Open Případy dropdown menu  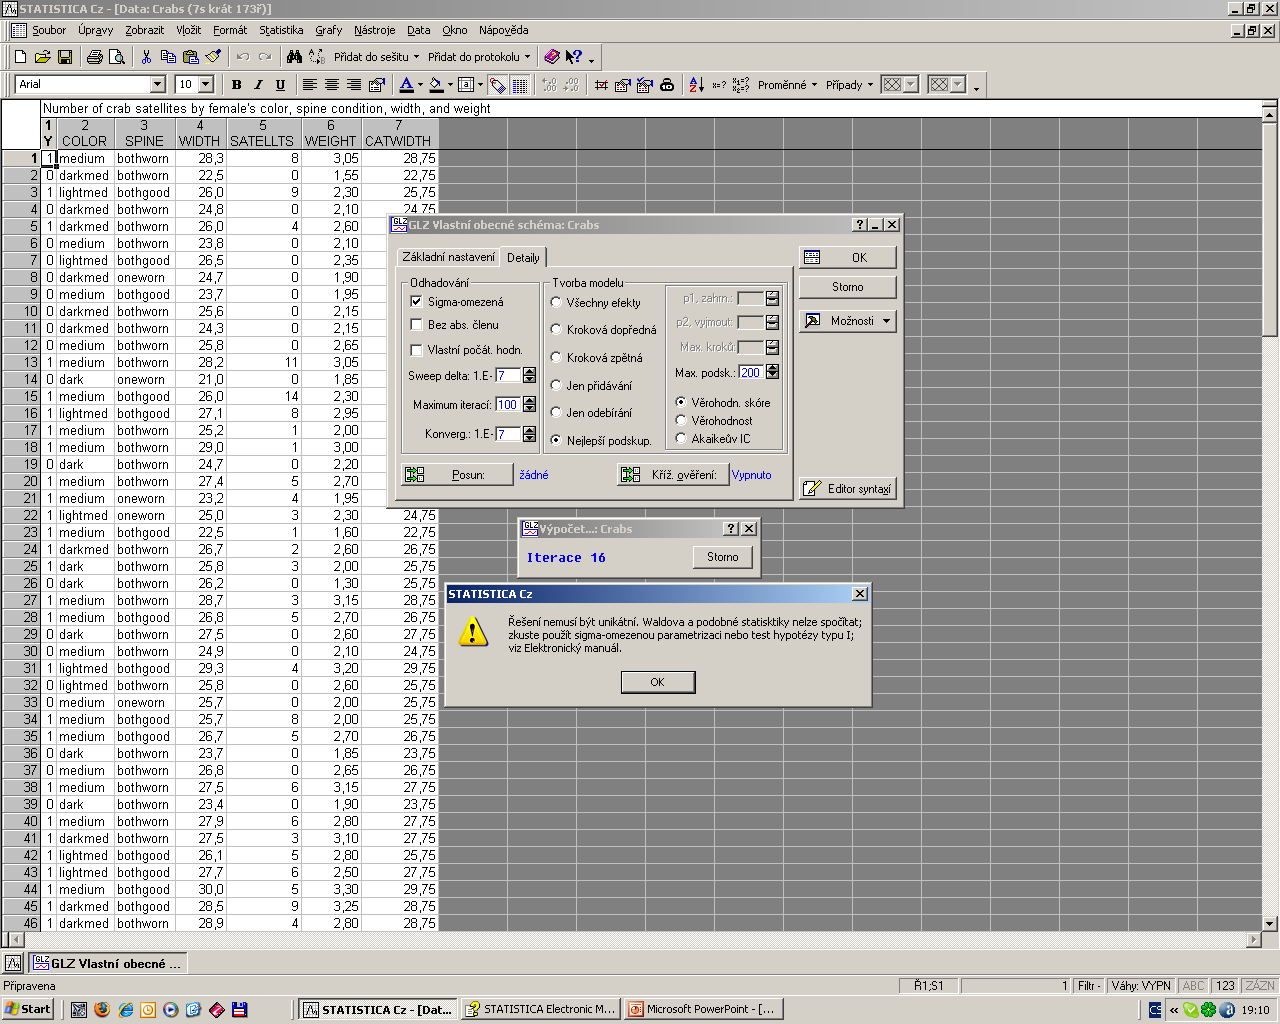849,85
